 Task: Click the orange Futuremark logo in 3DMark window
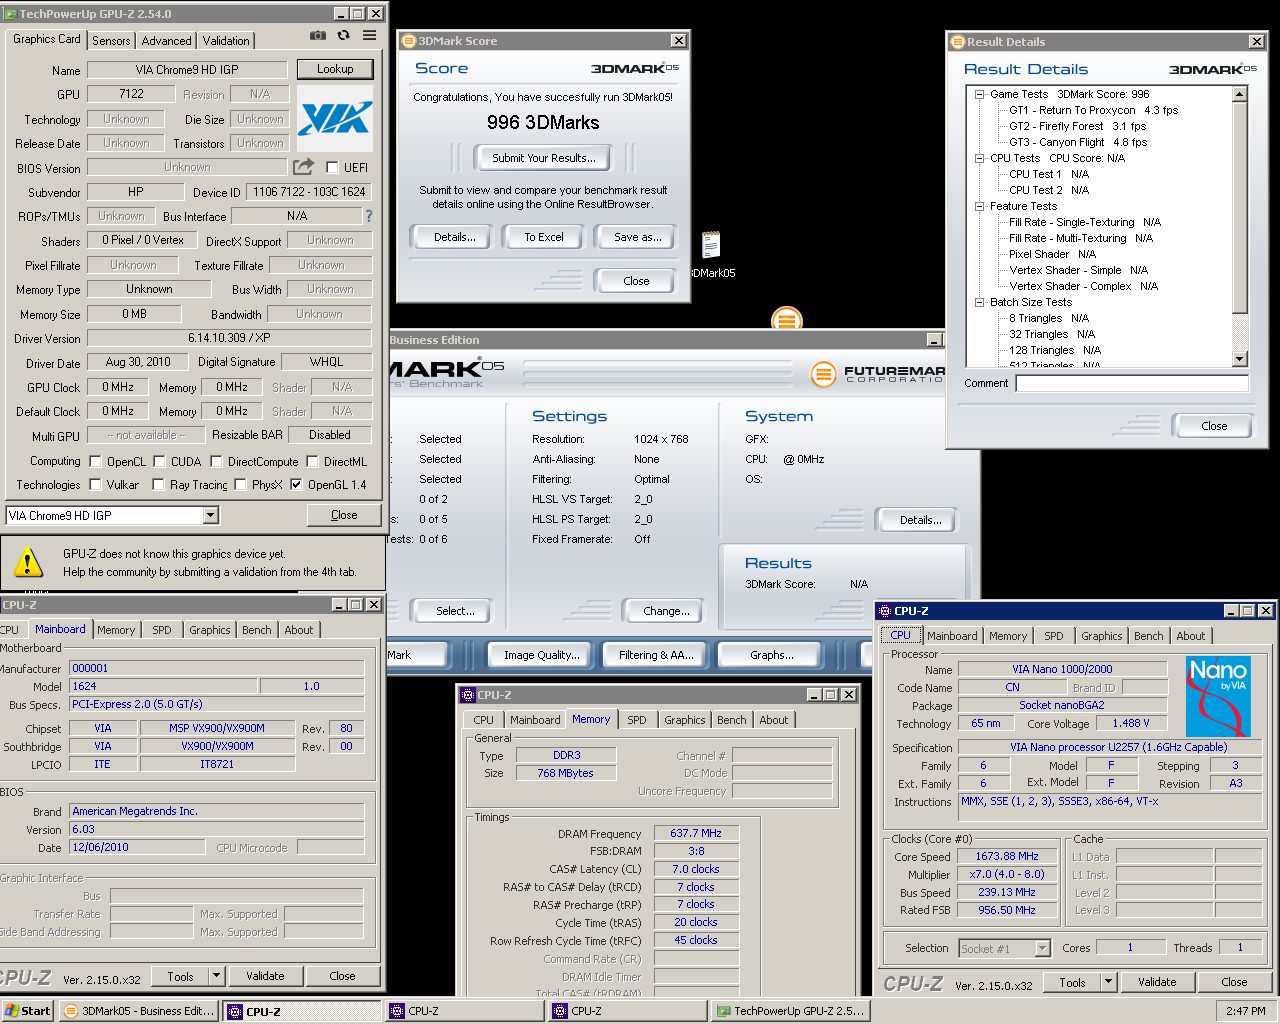[823, 375]
